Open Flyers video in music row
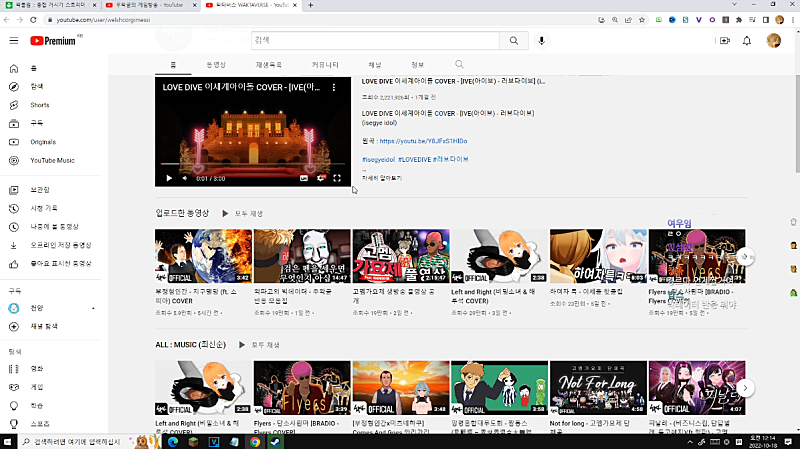 pyautogui.click(x=302, y=388)
